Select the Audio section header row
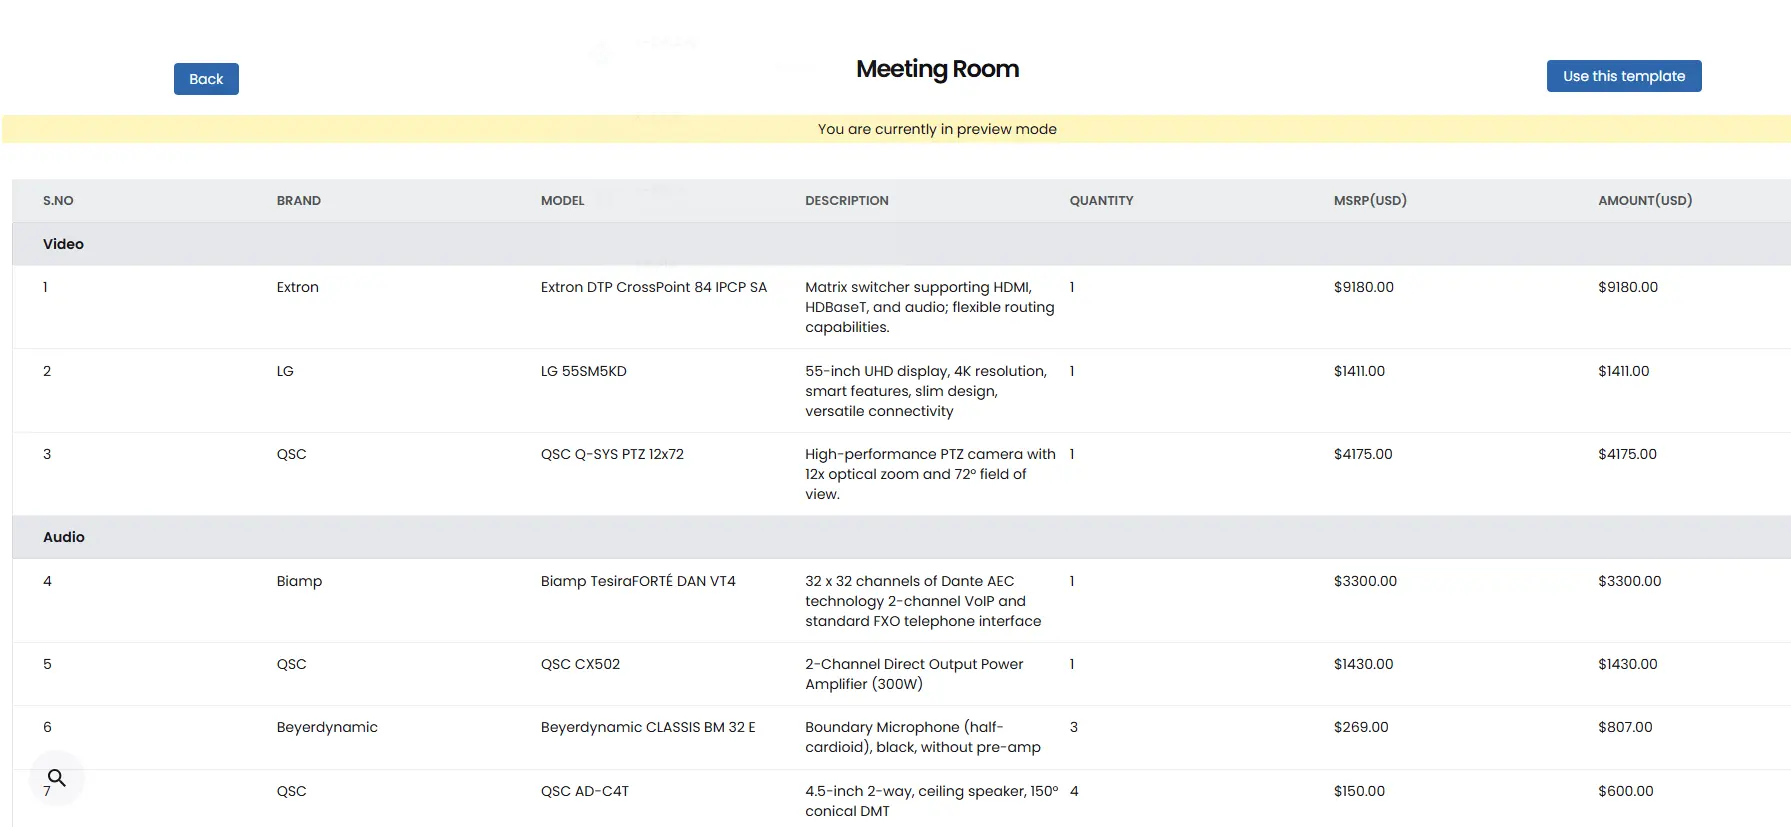The height and width of the screenshot is (827, 1791). [x=901, y=537]
